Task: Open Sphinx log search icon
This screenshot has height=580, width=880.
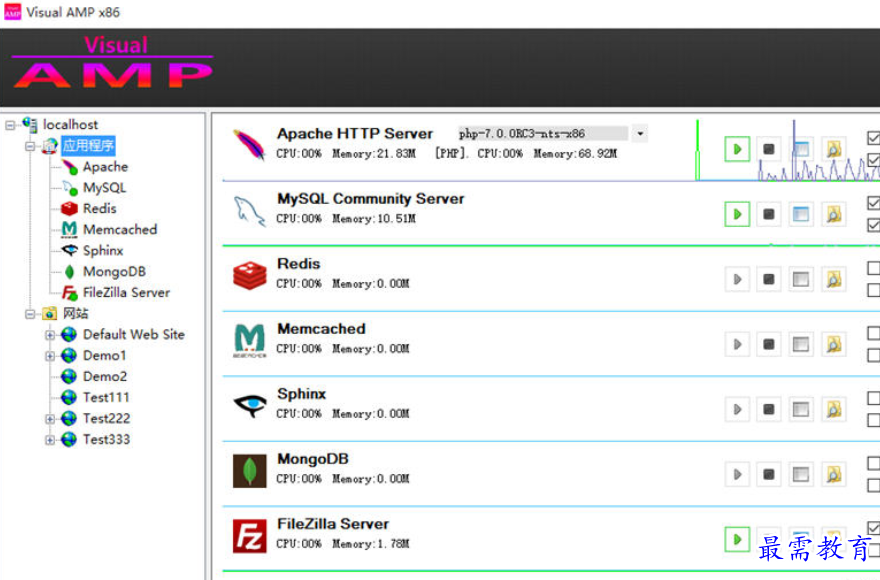Action: [833, 409]
